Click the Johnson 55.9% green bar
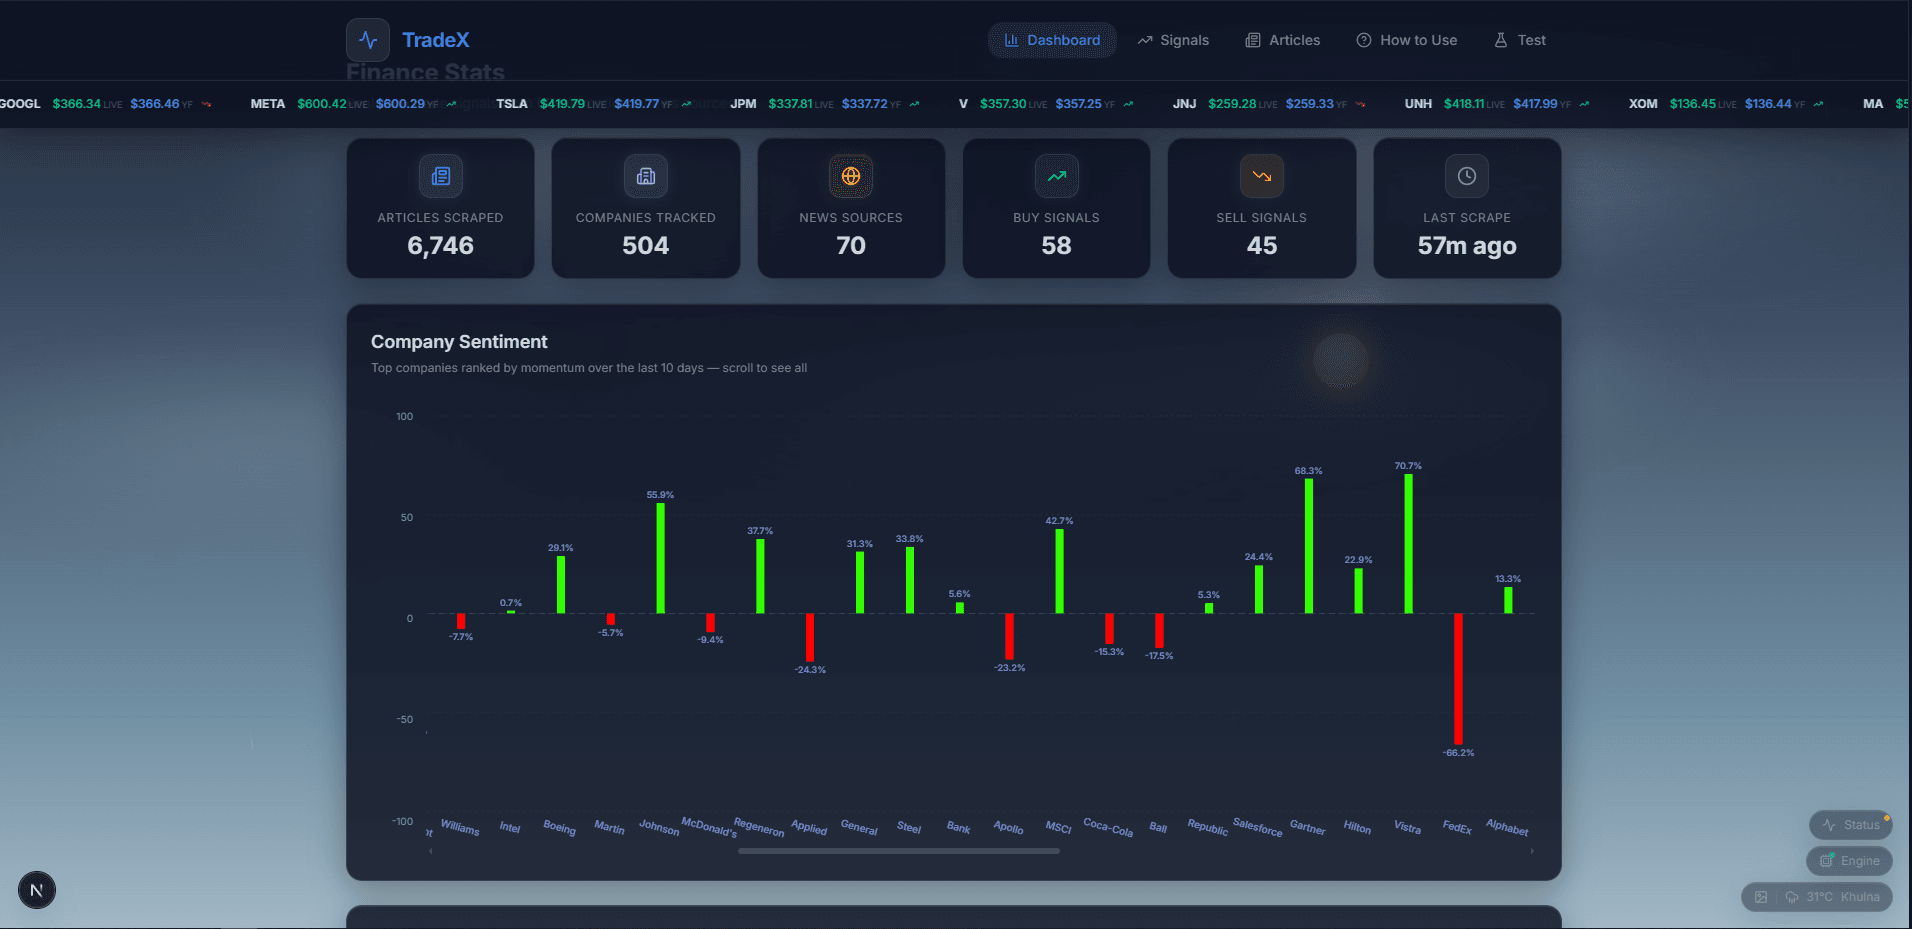 coord(660,558)
